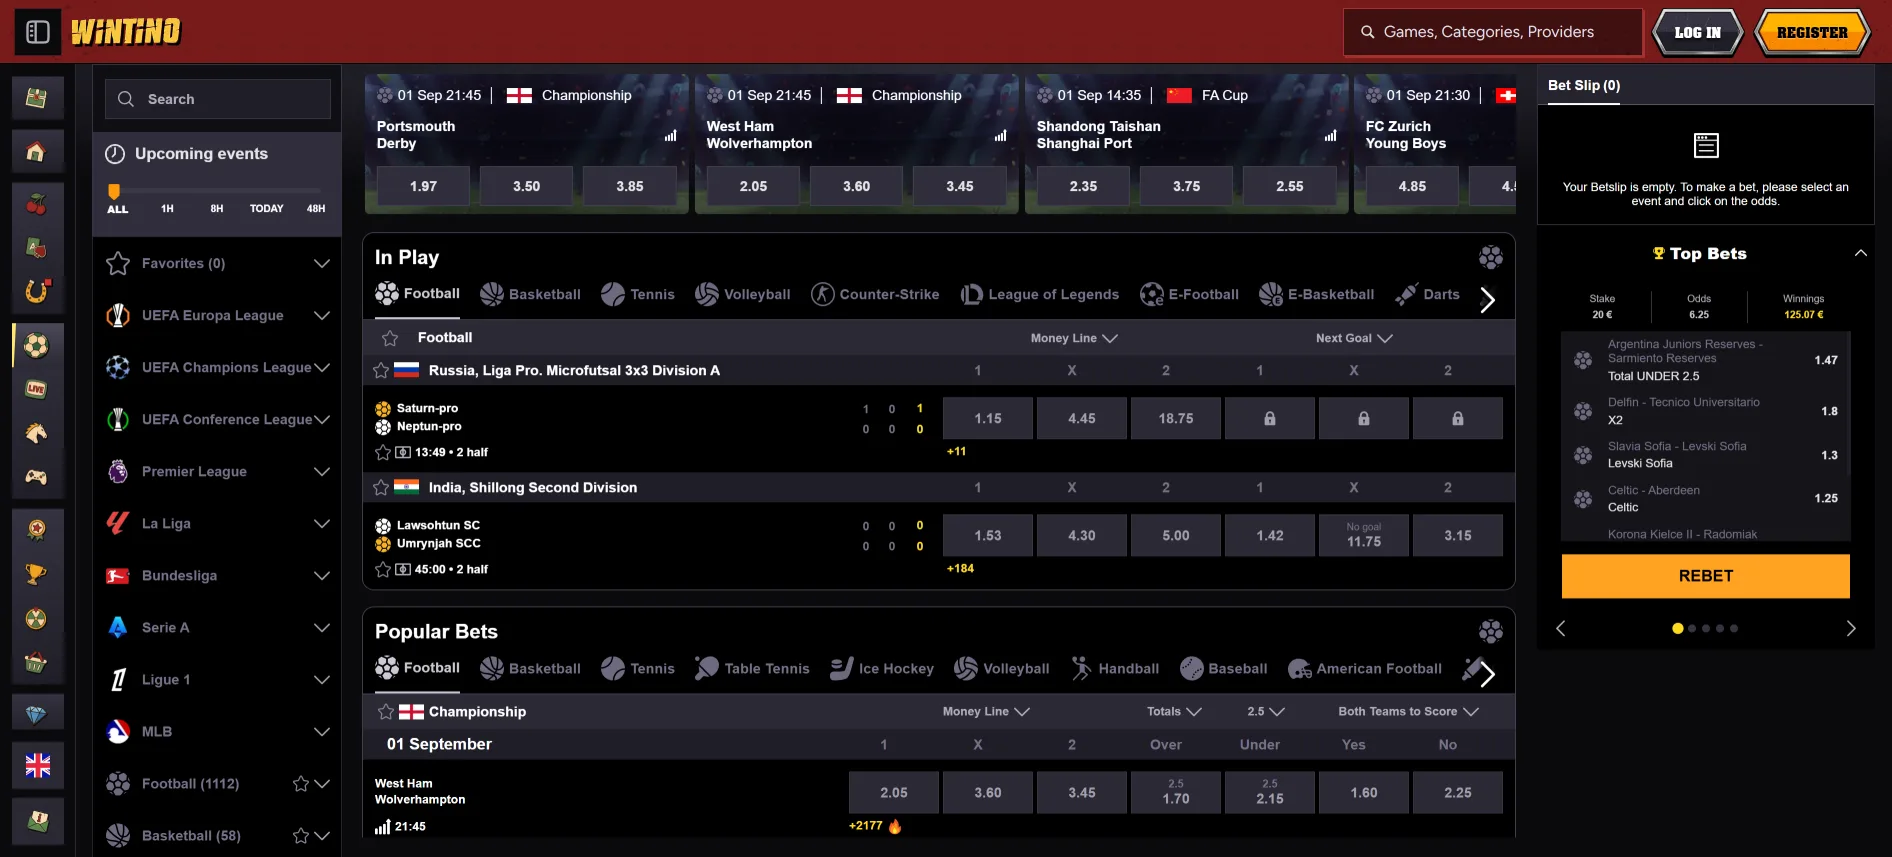Click the LOG IN button
The image size is (1892, 857).
click(1697, 32)
